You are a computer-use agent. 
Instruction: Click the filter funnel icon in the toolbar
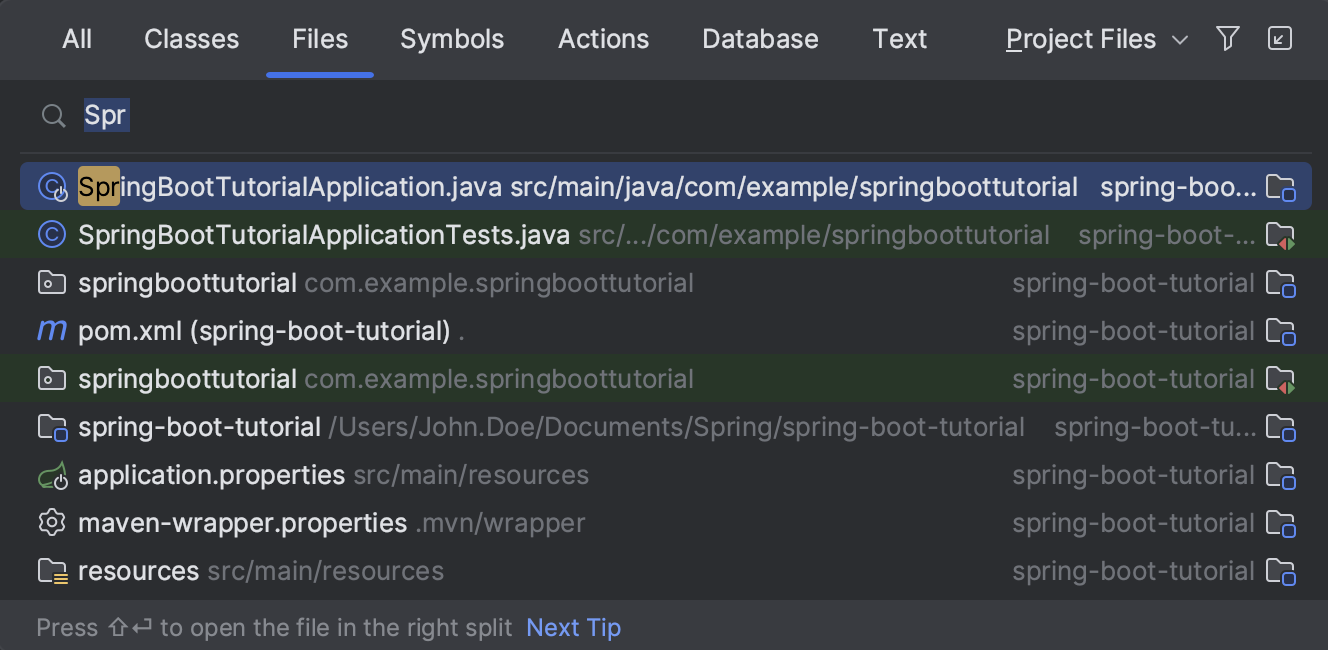1227,38
